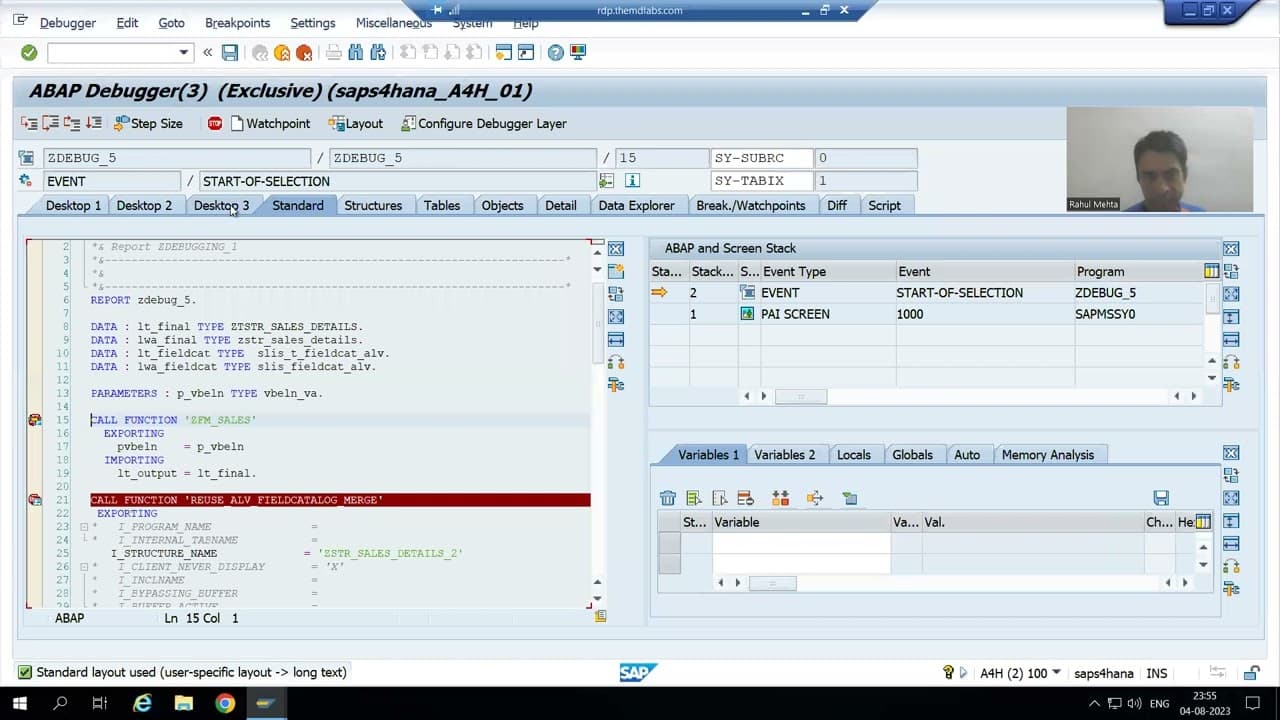Click the SY-SUBRC field name box

762,158
